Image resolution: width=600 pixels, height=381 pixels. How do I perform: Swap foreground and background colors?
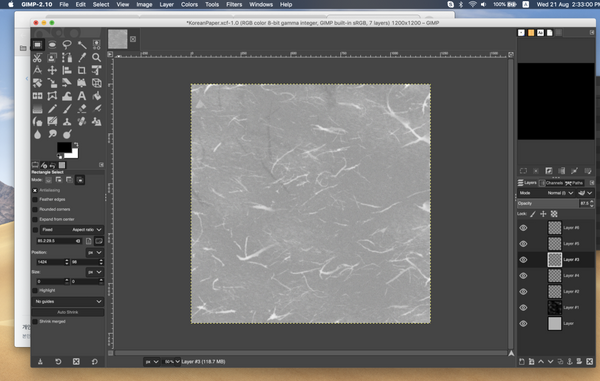point(76,145)
